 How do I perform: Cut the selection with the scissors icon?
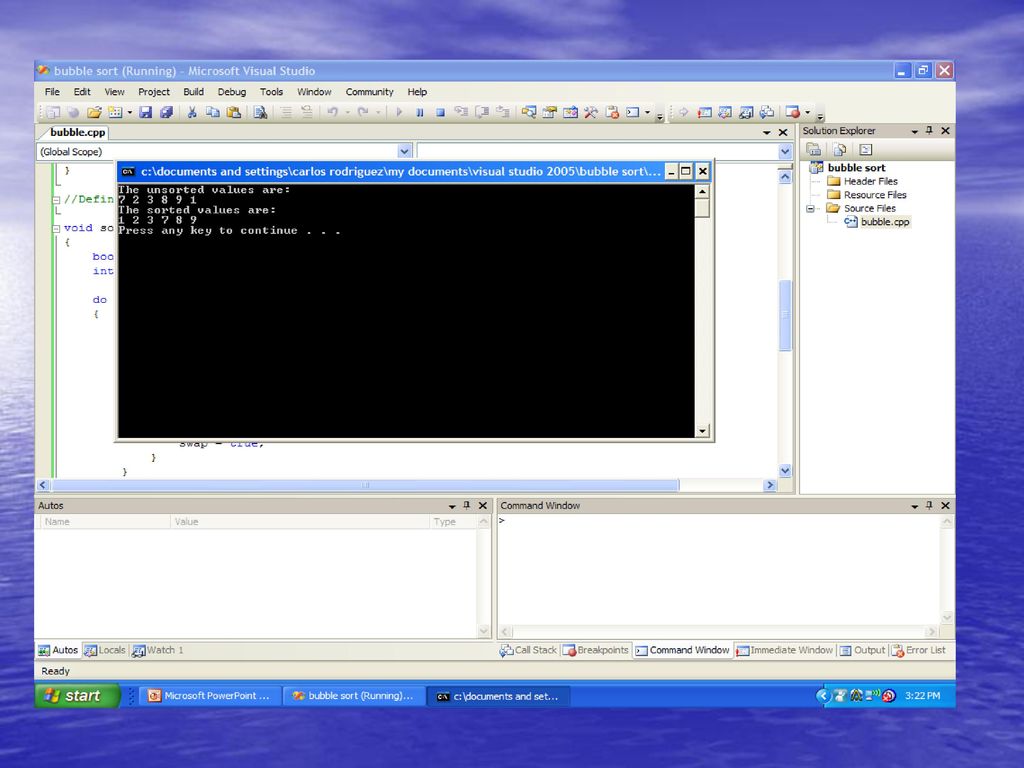point(192,112)
